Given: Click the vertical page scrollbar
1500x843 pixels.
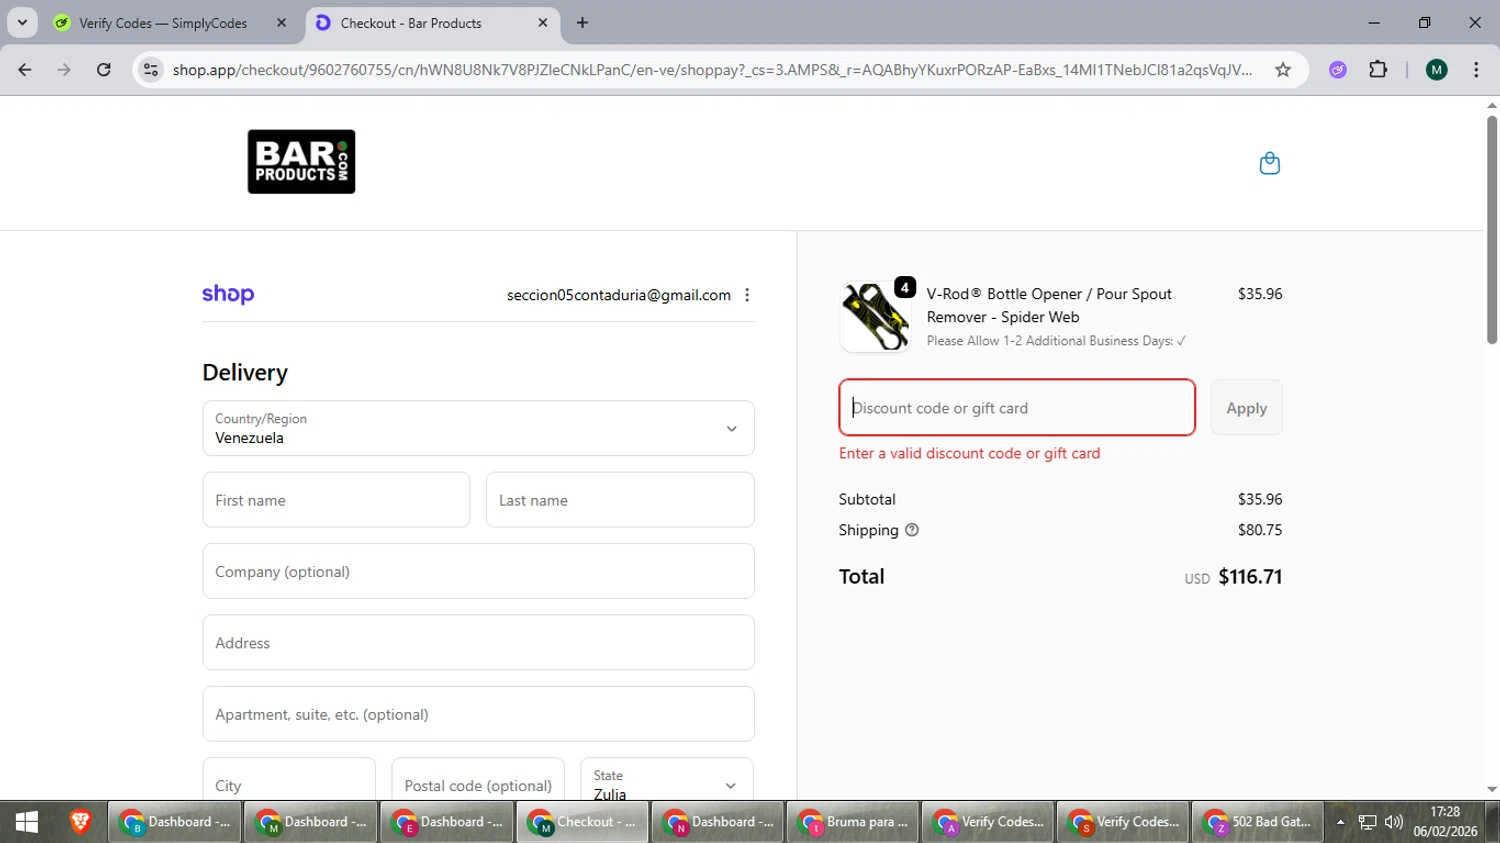Looking at the screenshot, I should (1491, 230).
